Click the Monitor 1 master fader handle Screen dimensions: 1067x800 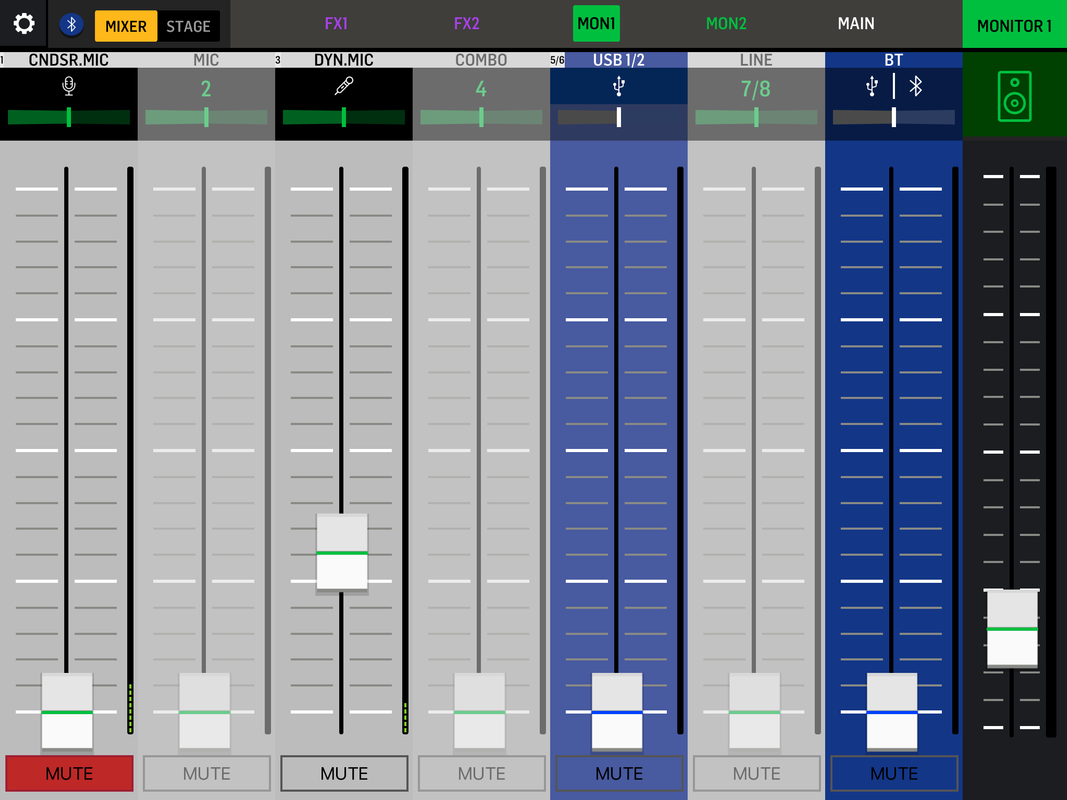click(1013, 629)
